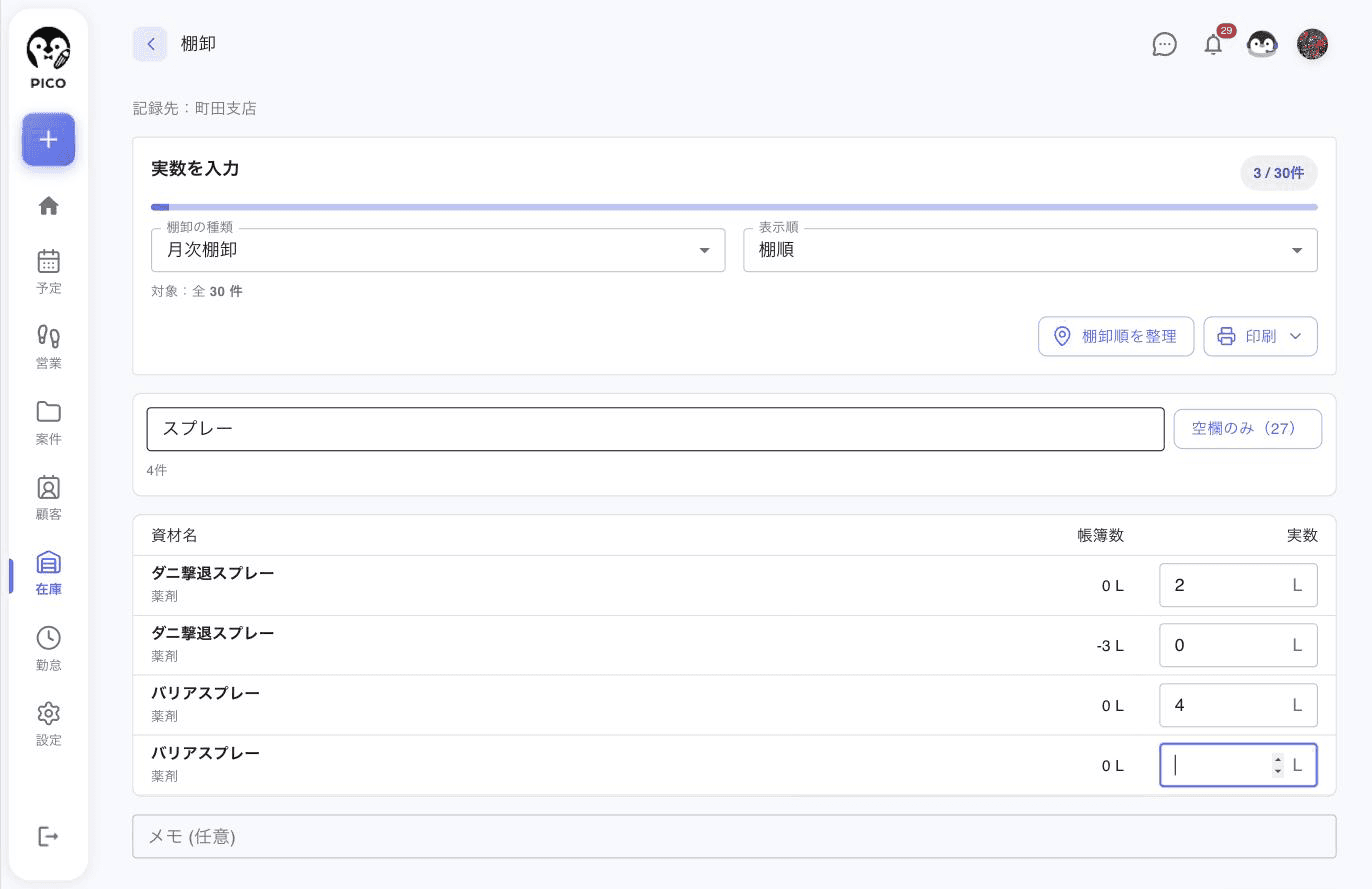Click the 資材名 column header
1372x889 pixels.
[x=174, y=536]
